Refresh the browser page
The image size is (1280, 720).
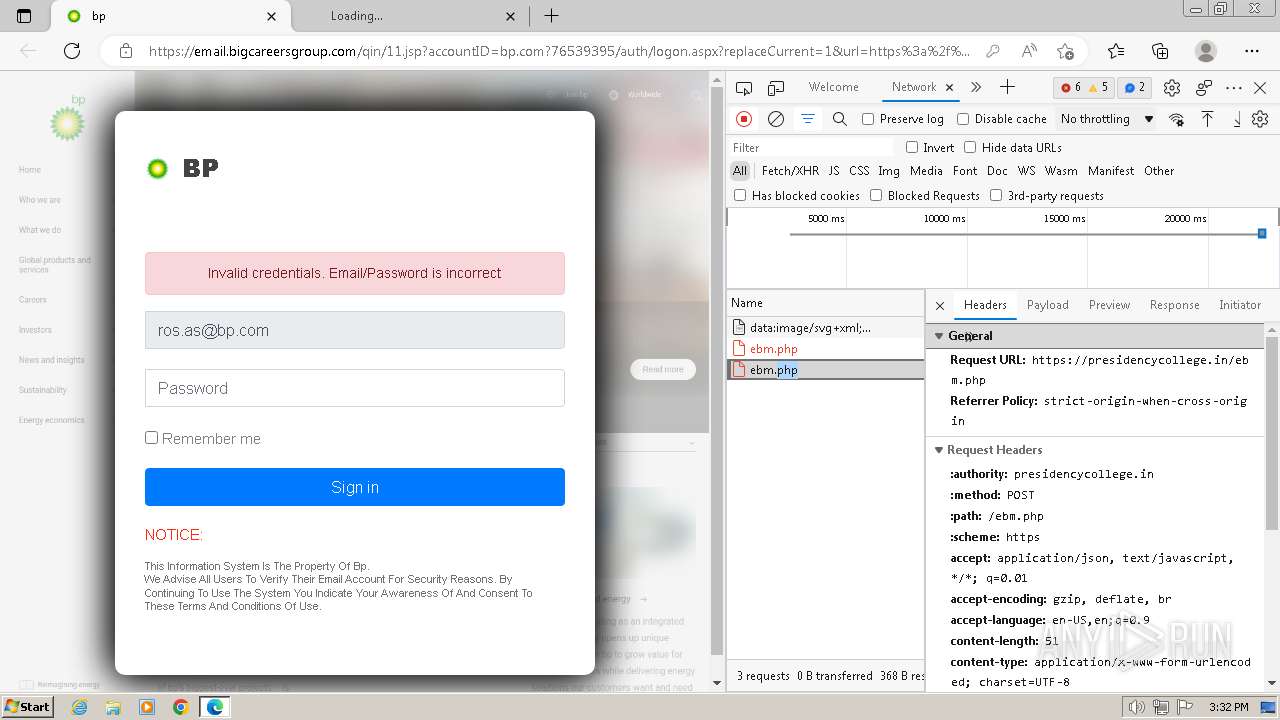72,51
